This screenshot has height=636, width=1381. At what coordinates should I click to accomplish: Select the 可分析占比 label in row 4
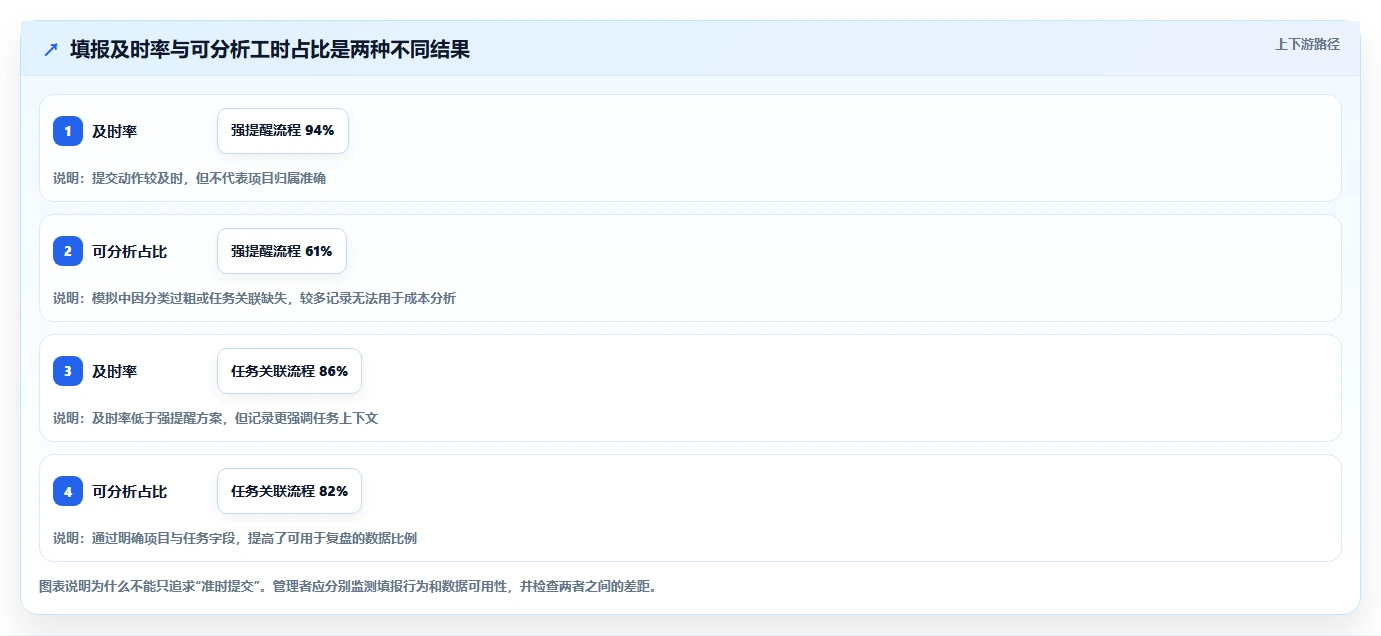[x=130, y=491]
